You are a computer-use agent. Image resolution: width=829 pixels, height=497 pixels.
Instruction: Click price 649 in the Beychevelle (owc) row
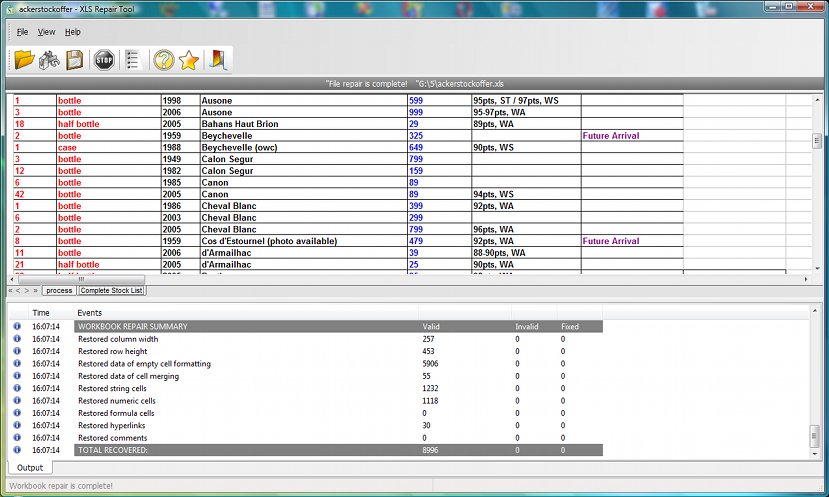pos(439,147)
